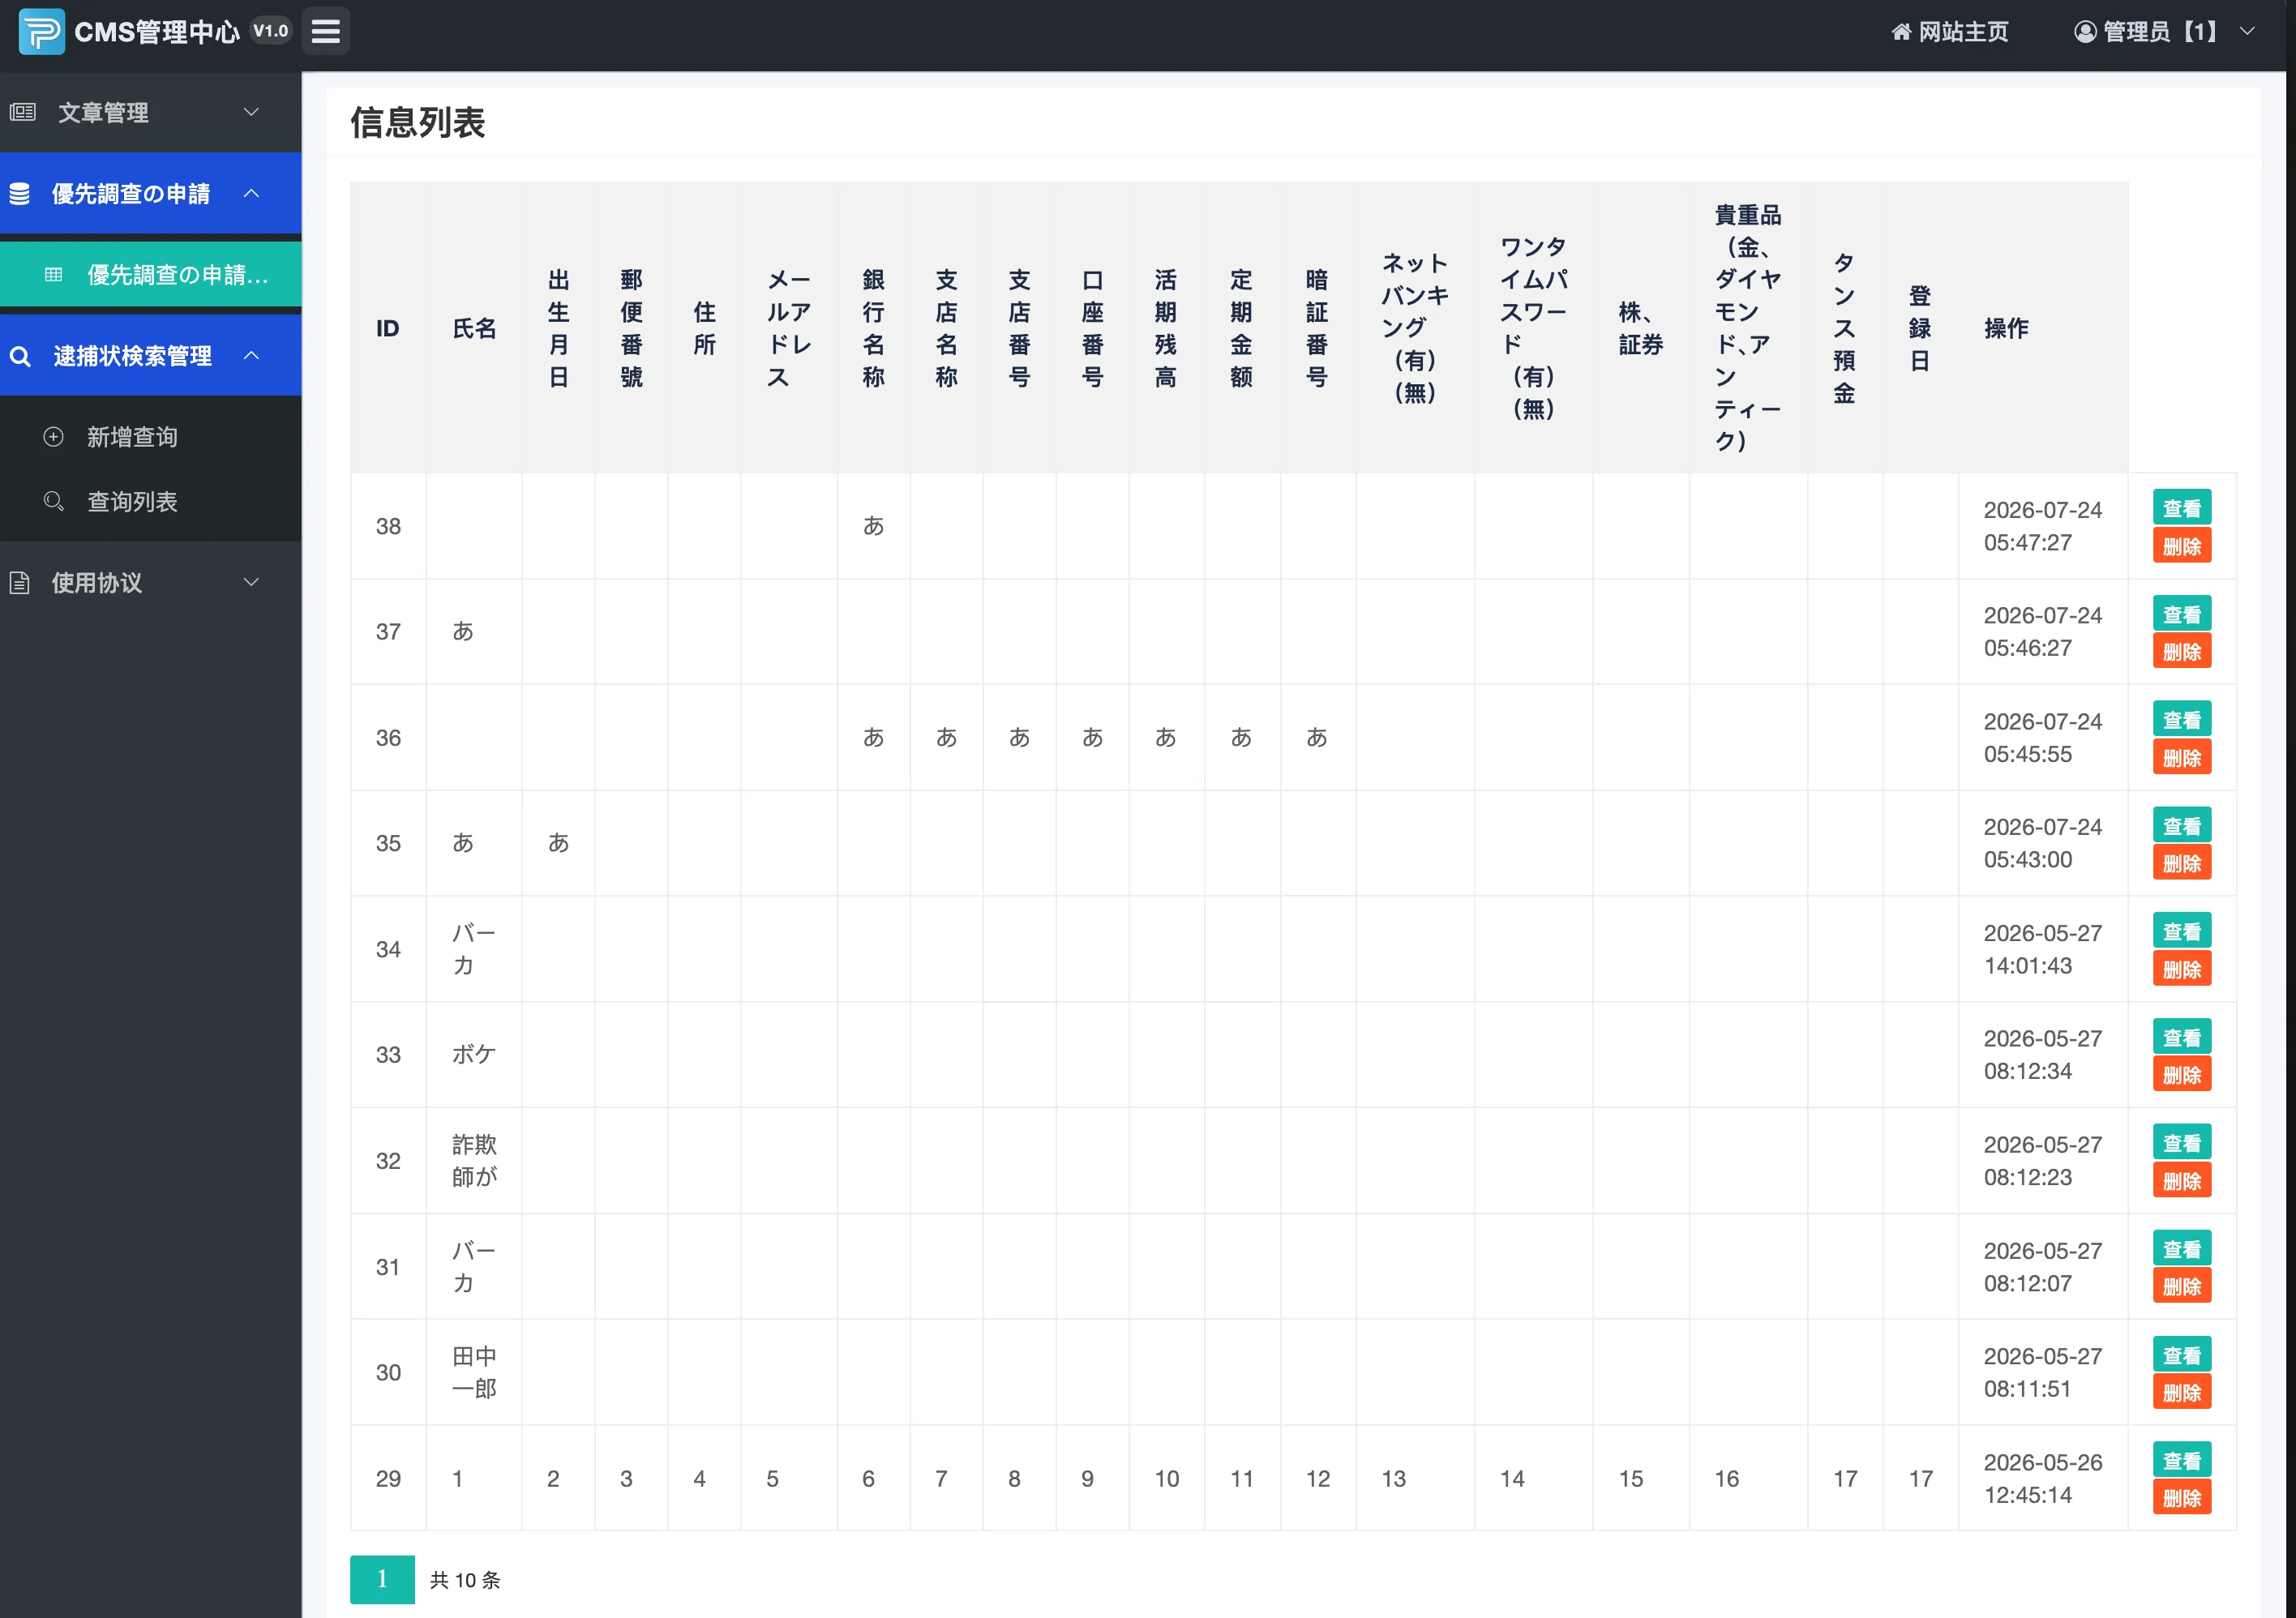Delete record with ID 30

pos(2182,1392)
